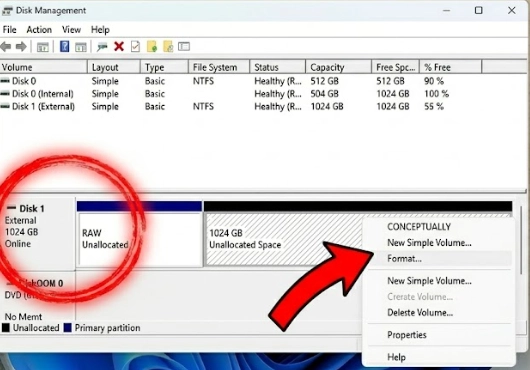530x370 pixels.
Task: Open the Help menu in the menu bar
Action: [x=100, y=30]
